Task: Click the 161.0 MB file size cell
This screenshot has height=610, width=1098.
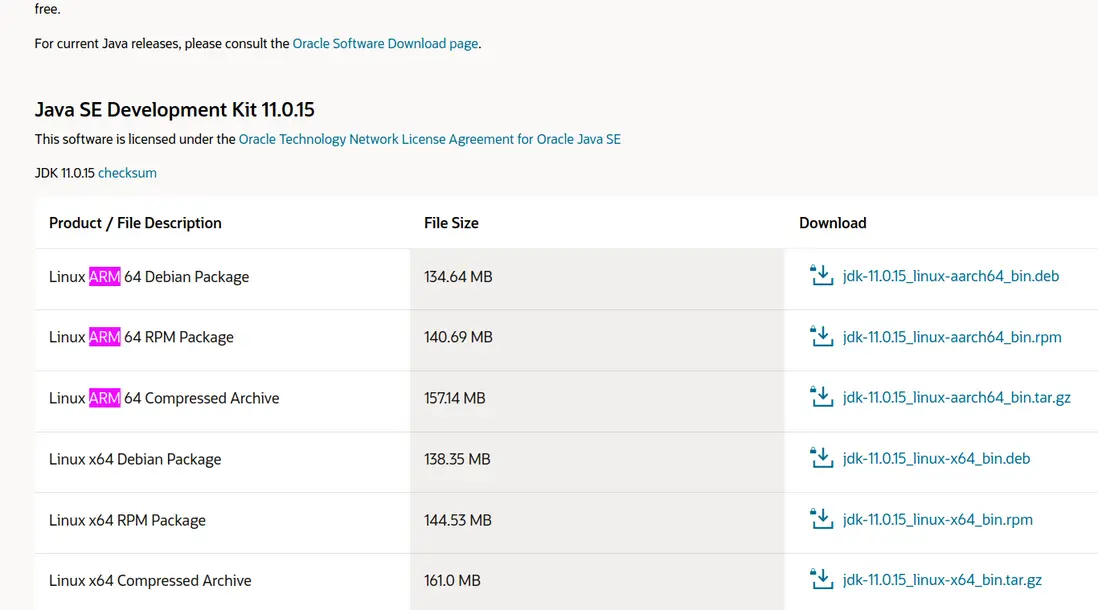Action: [x=452, y=581]
